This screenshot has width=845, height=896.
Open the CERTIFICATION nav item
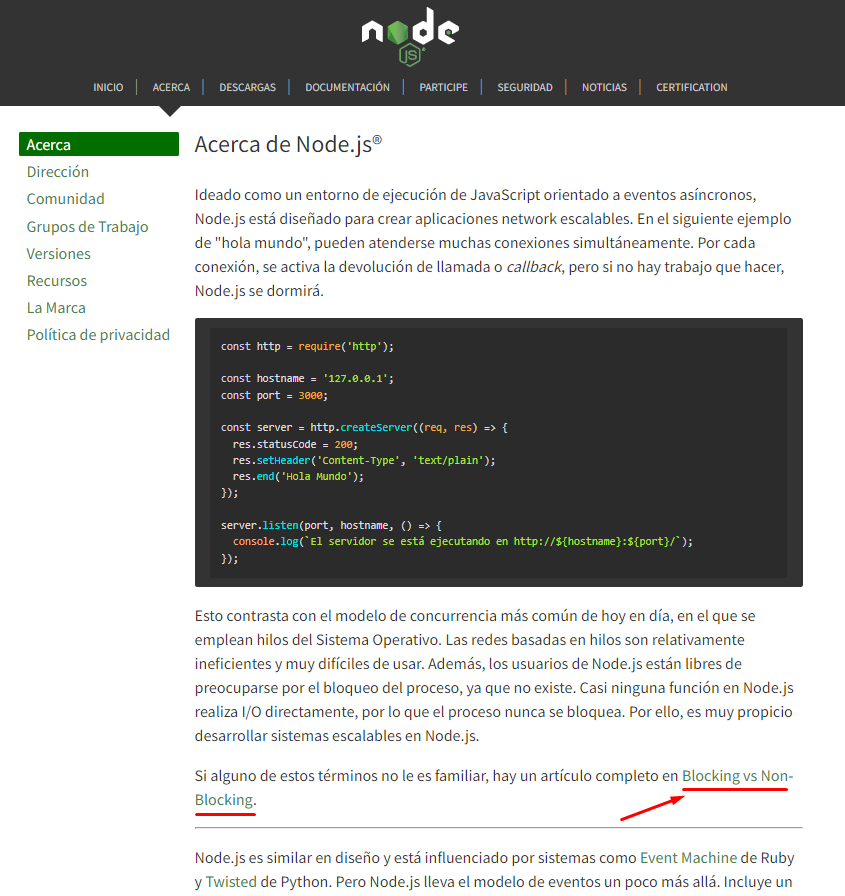[x=691, y=87]
